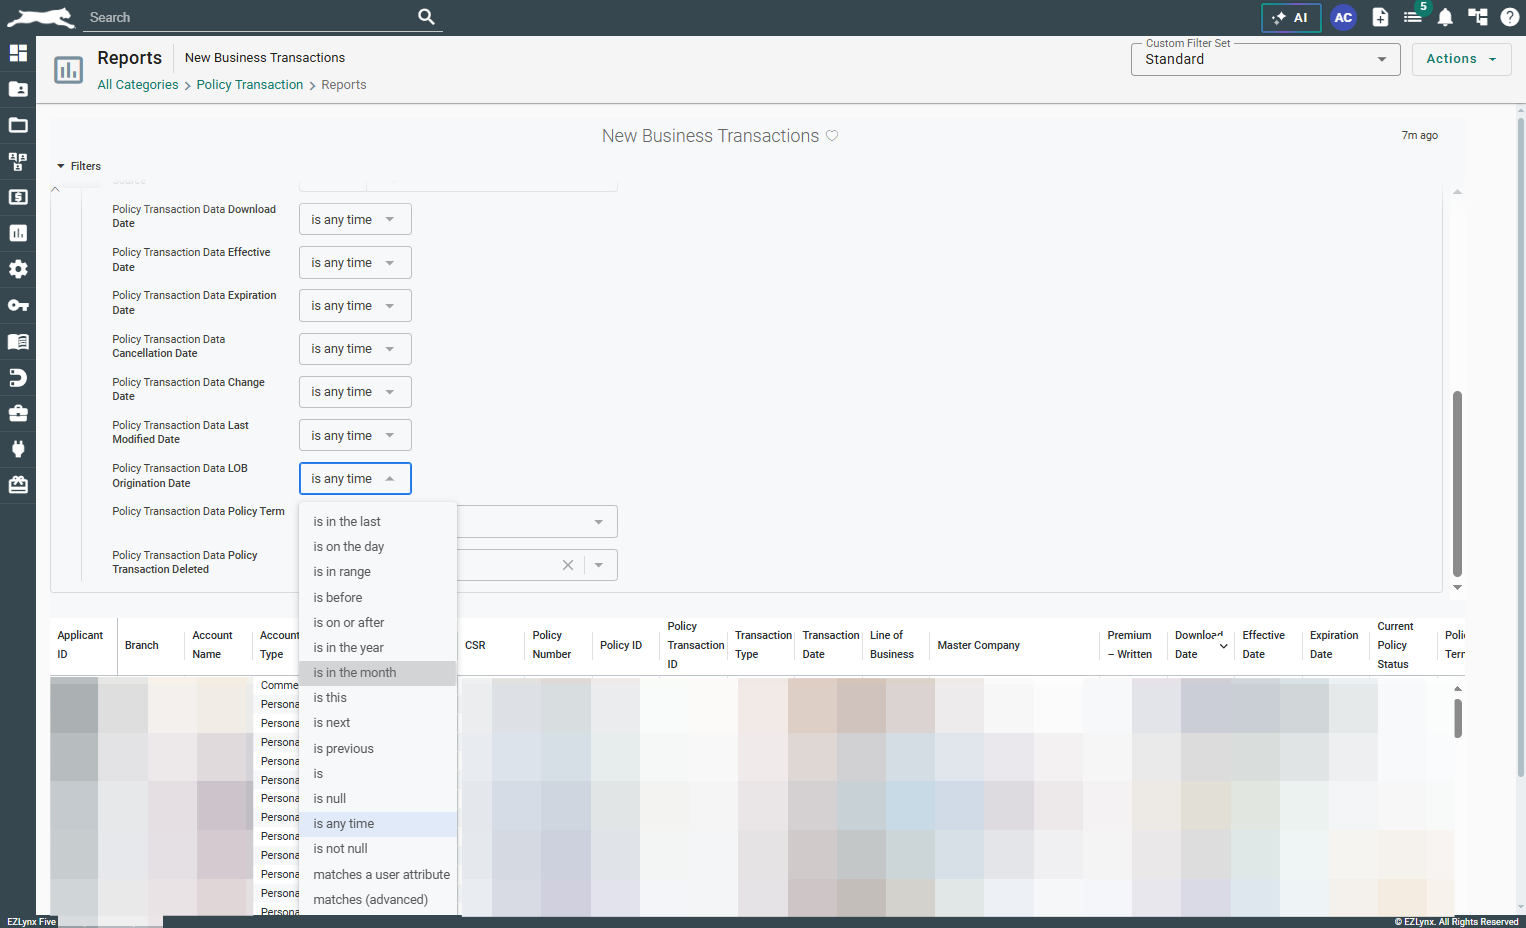Click the folder outline icon in sidebar
The height and width of the screenshot is (928, 1526).
pos(18,125)
